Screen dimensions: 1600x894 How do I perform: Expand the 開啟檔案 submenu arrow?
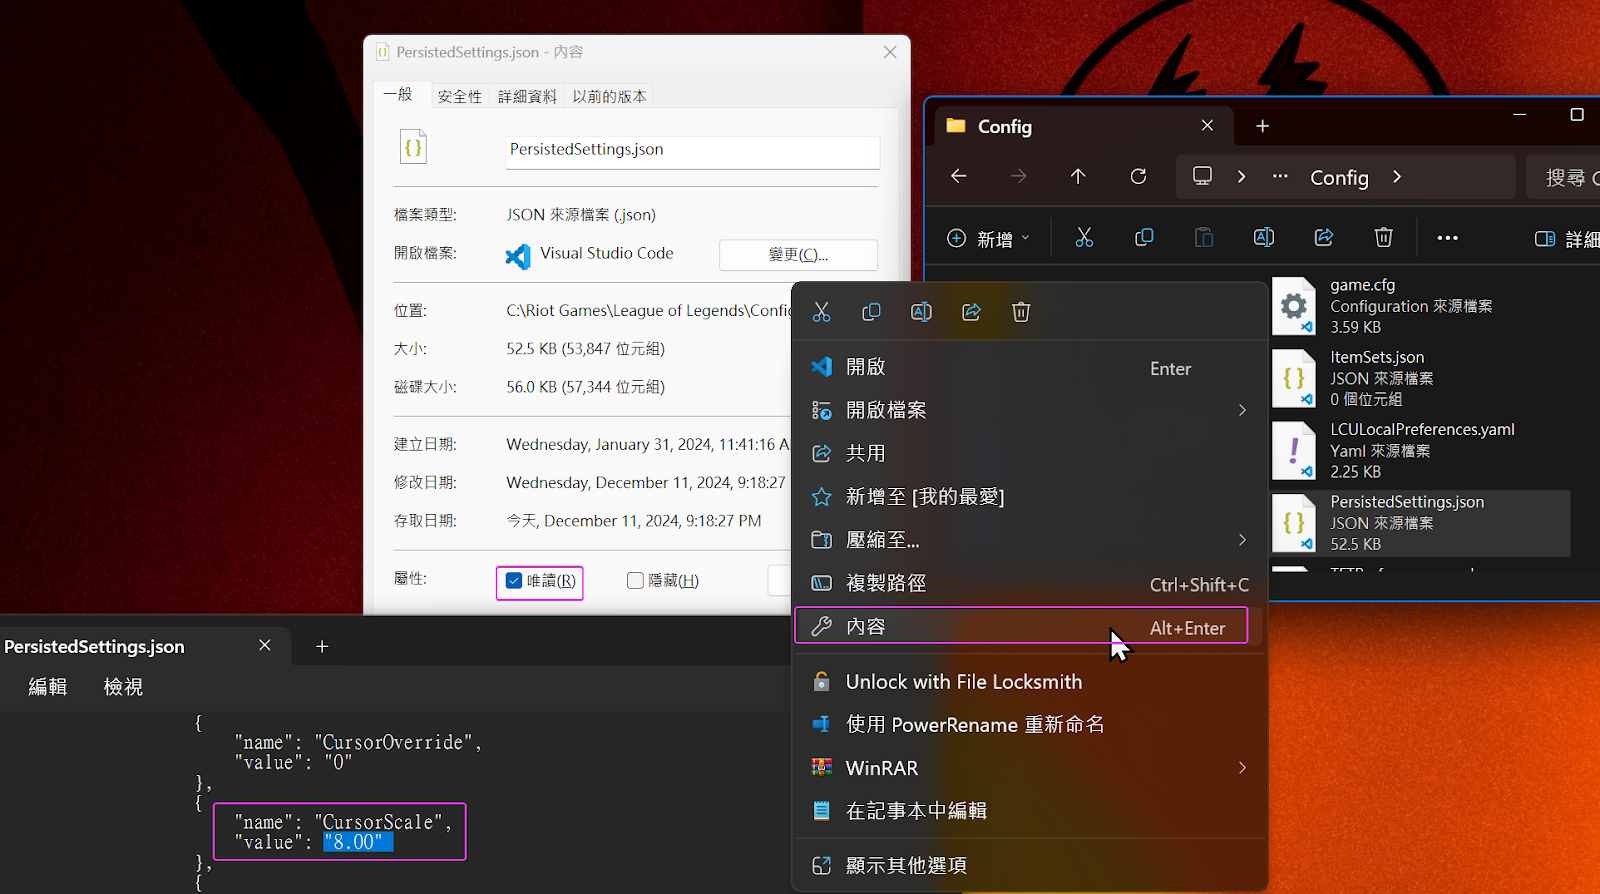coord(1242,410)
